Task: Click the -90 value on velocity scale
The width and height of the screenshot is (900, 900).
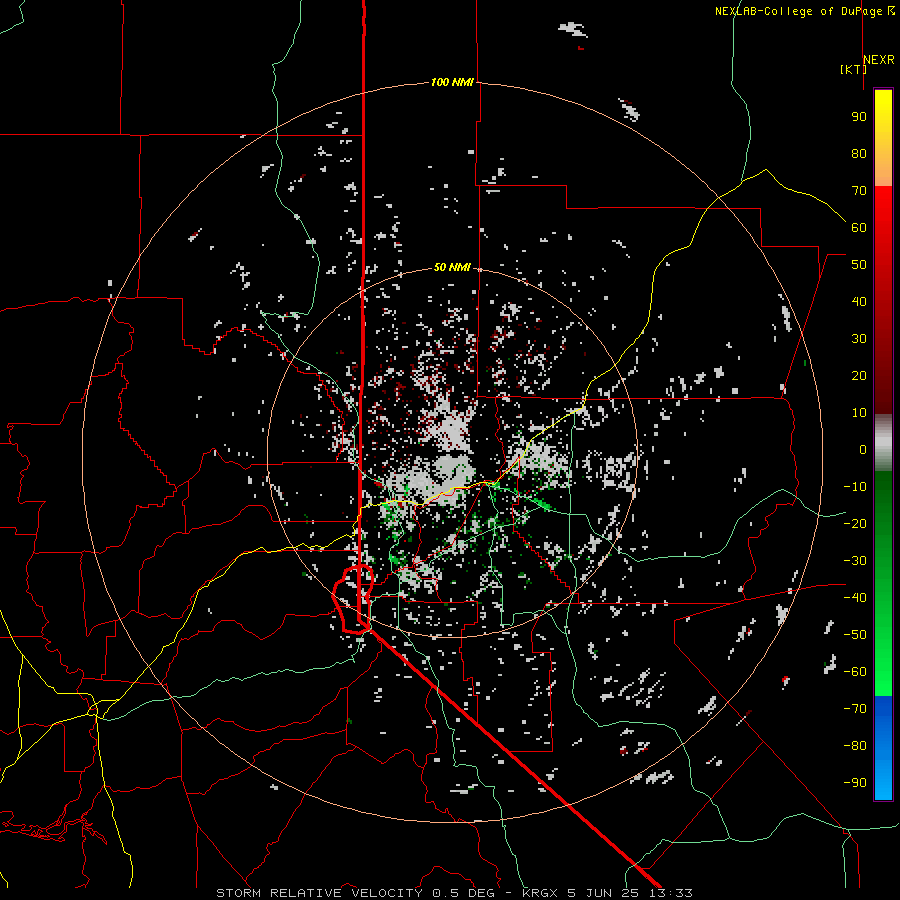Action: click(855, 783)
